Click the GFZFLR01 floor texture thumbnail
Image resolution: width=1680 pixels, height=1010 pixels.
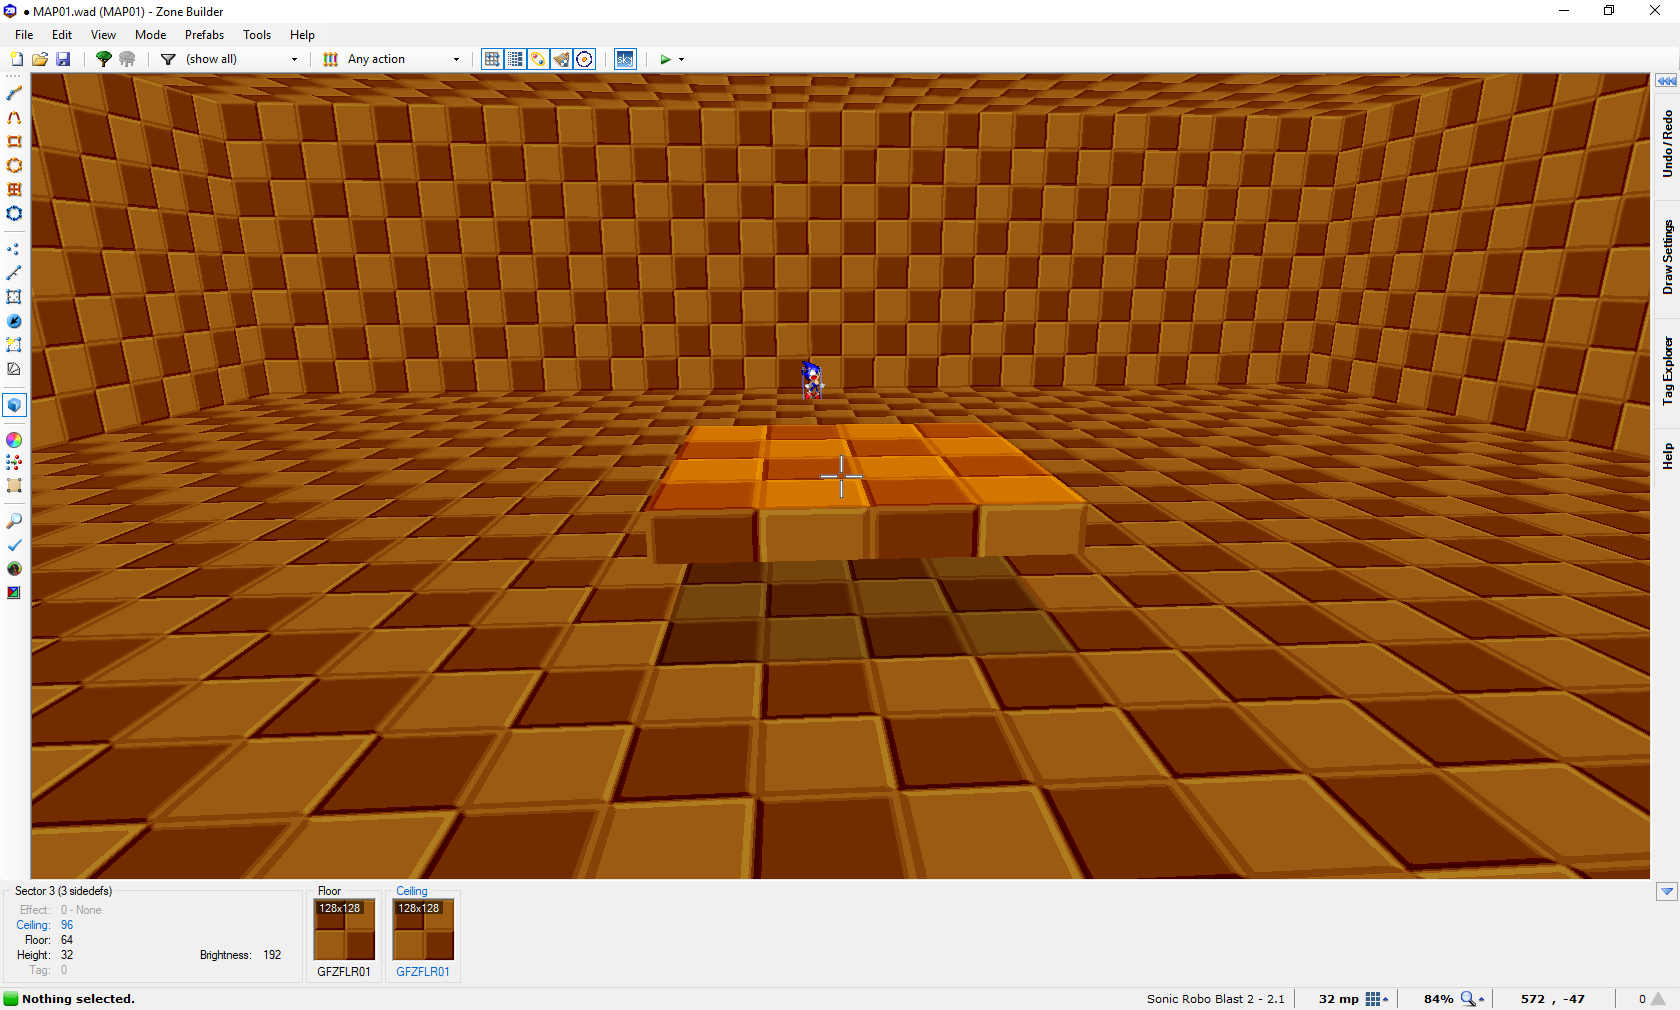coord(344,930)
